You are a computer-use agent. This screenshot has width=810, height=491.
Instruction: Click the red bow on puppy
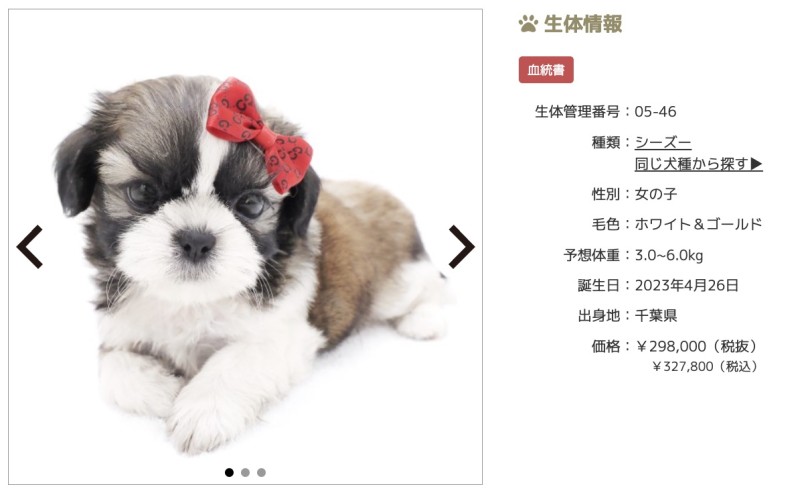pyautogui.click(x=259, y=135)
